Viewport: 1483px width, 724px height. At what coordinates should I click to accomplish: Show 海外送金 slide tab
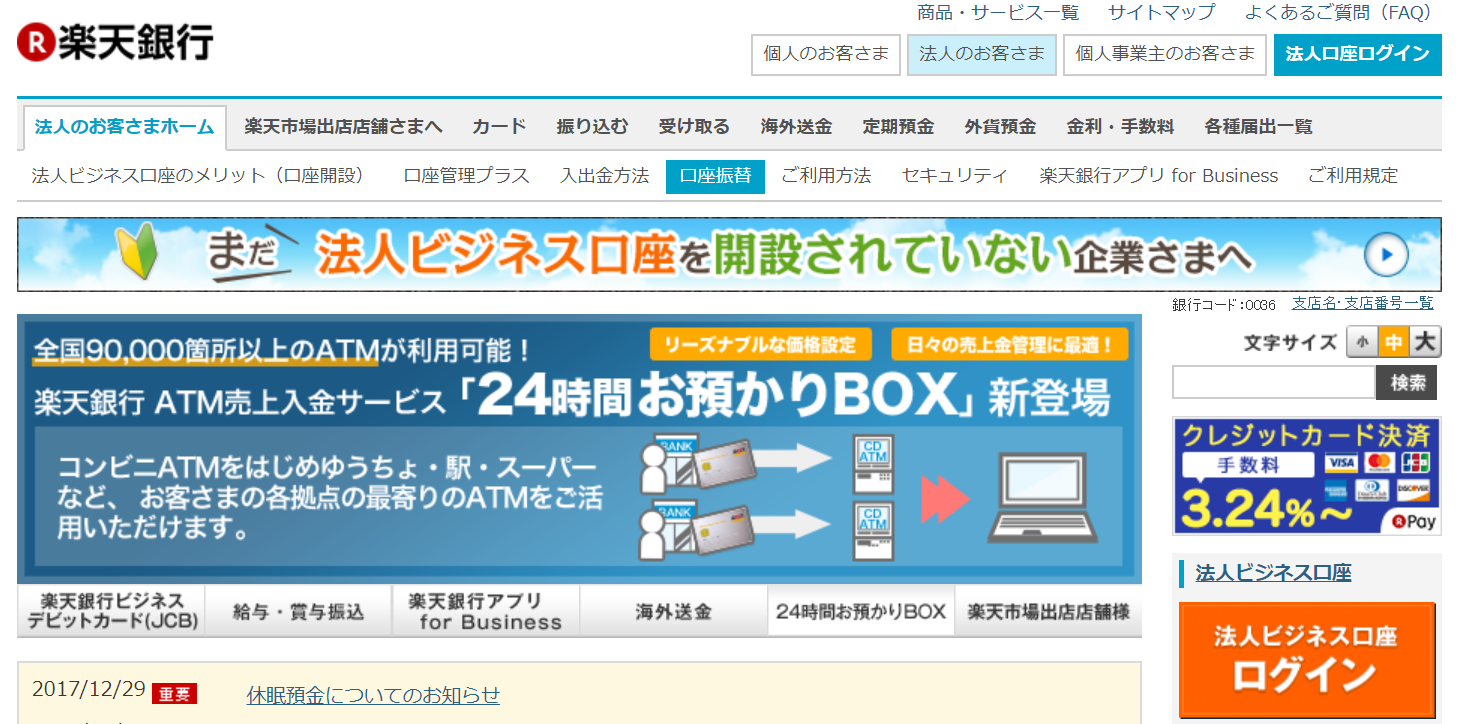pos(673,611)
